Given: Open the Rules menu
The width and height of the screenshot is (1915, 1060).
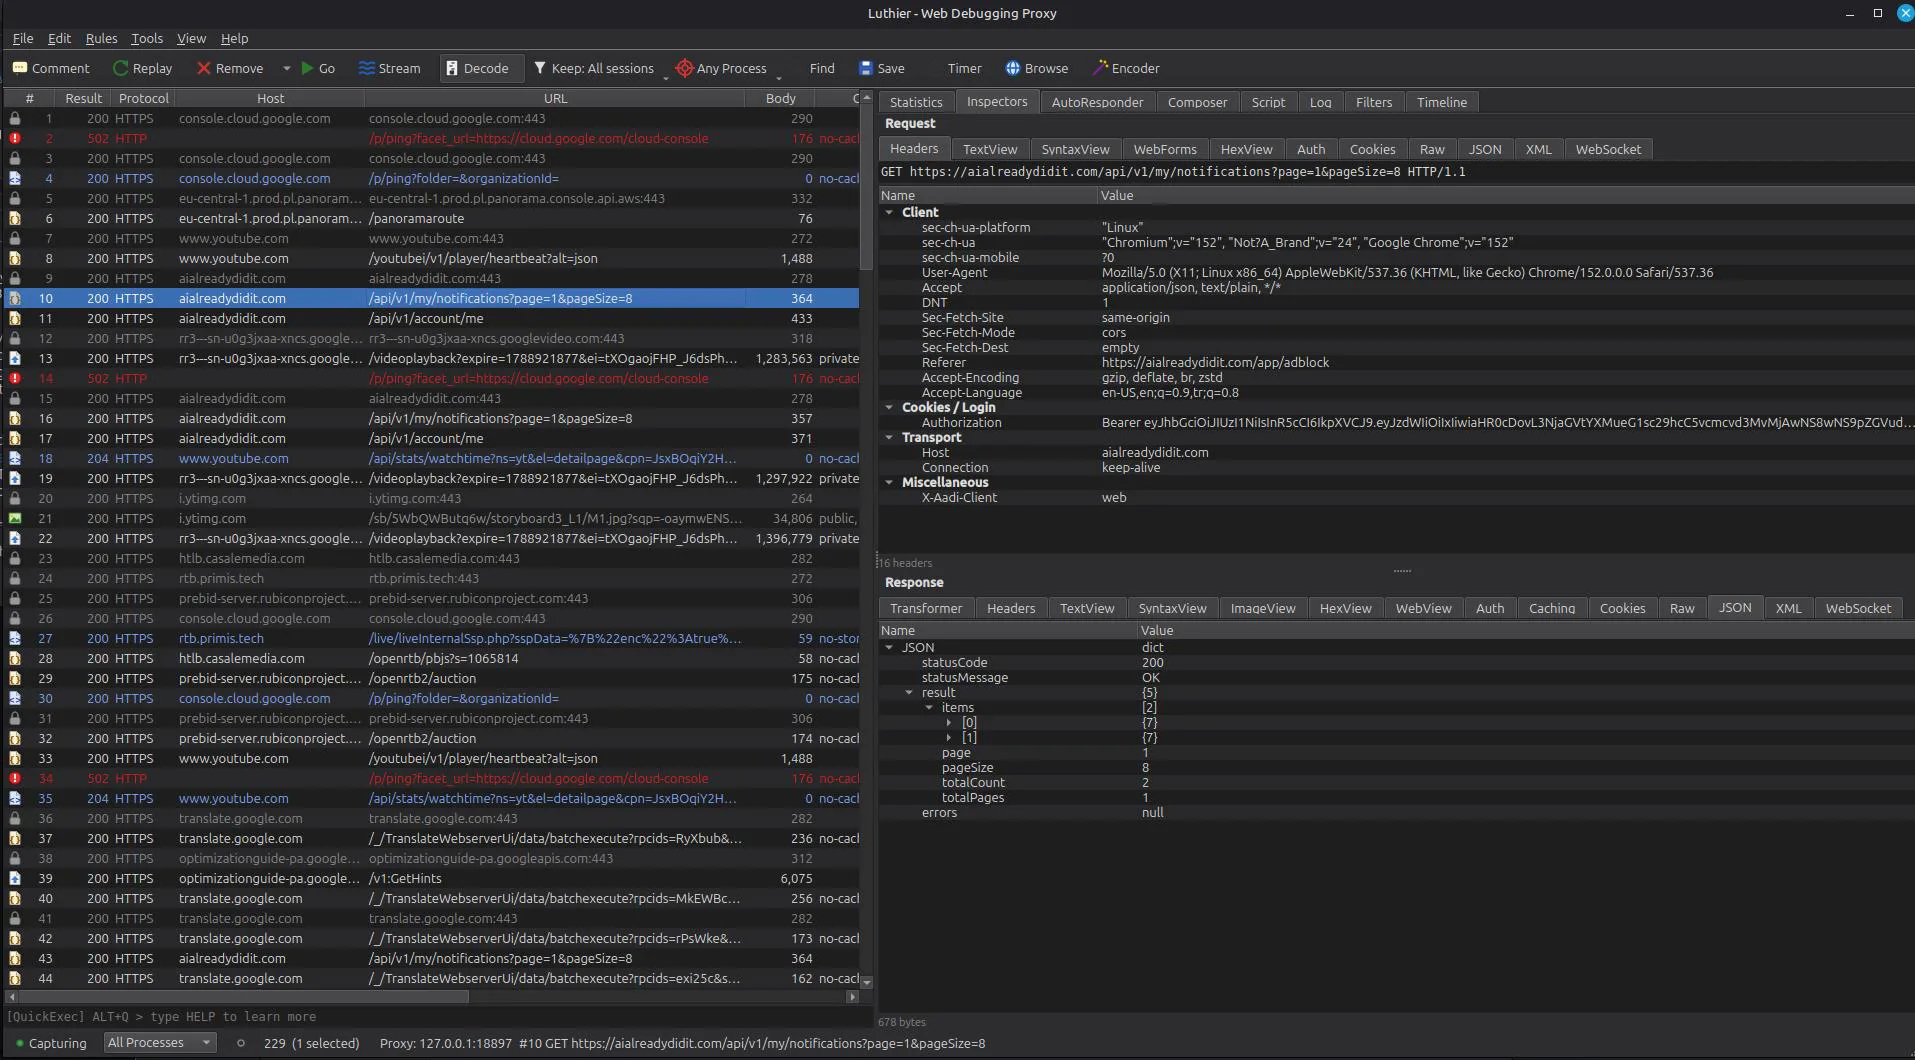Looking at the screenshot, I should pyautogui.click(x=101, y=38).
